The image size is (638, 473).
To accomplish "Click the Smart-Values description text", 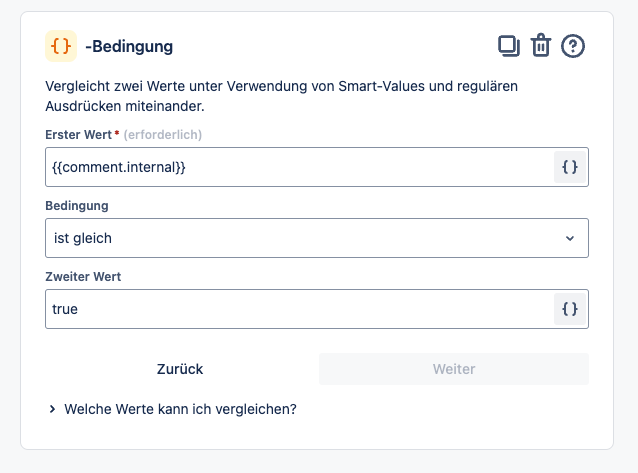I will click(x=281, y=96).
